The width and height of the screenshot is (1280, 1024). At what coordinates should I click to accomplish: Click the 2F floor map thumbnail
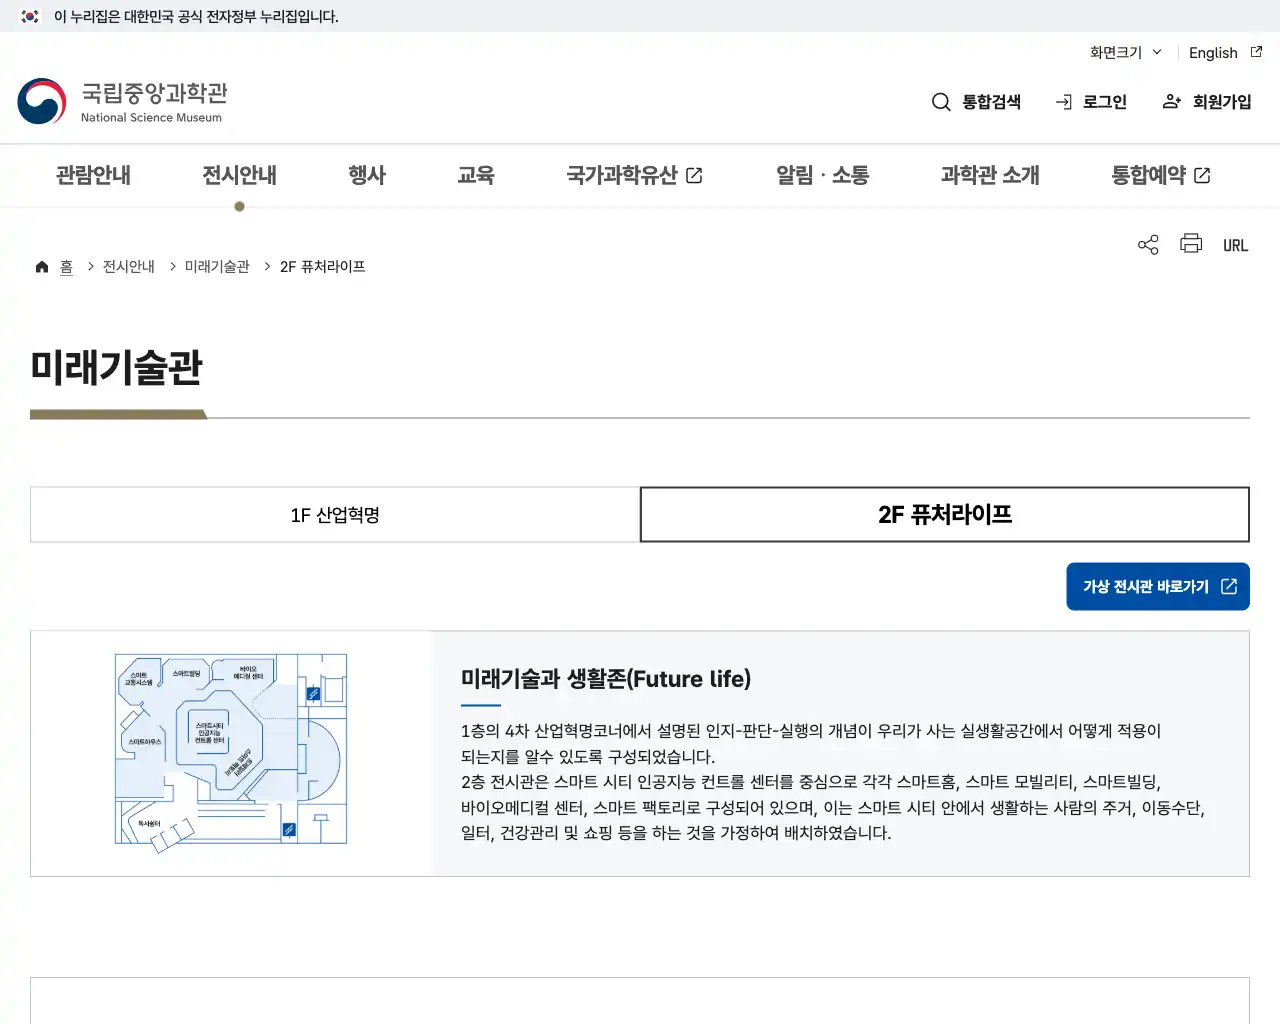pyautogui.click(x=230, y=751)
